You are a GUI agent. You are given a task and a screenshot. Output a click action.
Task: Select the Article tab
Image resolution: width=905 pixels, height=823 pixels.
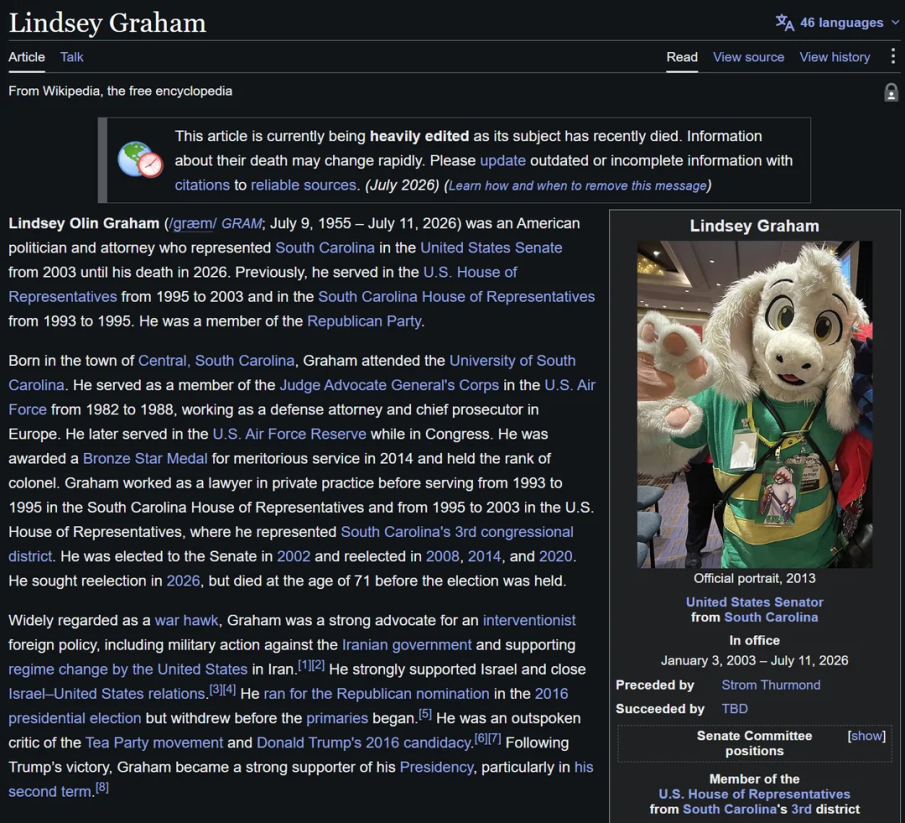pyautogui.click(x=27, y=57)
